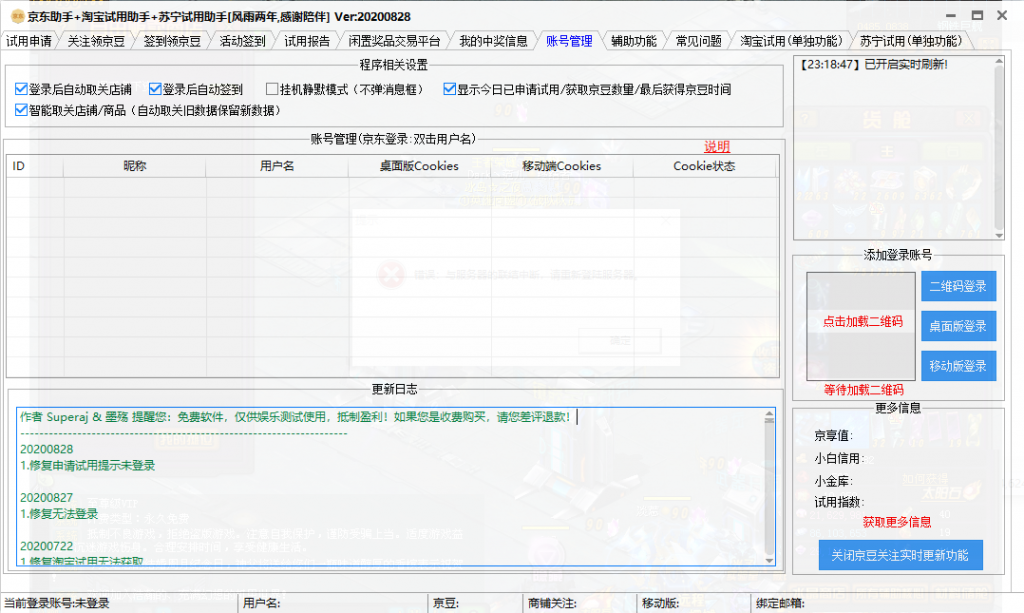1024x613 pixels.
Task: Click the message log scrollbar up arrow
Action: click(x=999, y=61)
